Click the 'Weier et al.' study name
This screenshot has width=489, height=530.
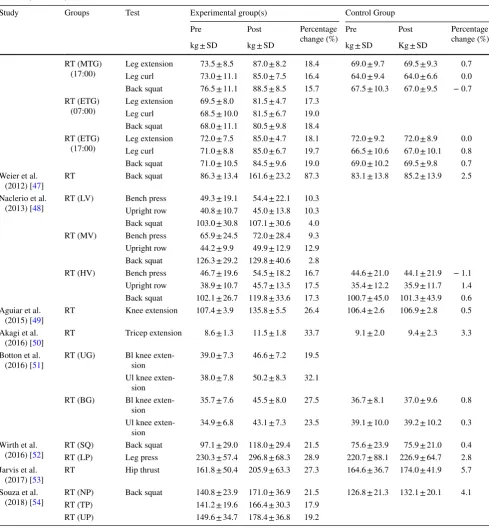19,176
